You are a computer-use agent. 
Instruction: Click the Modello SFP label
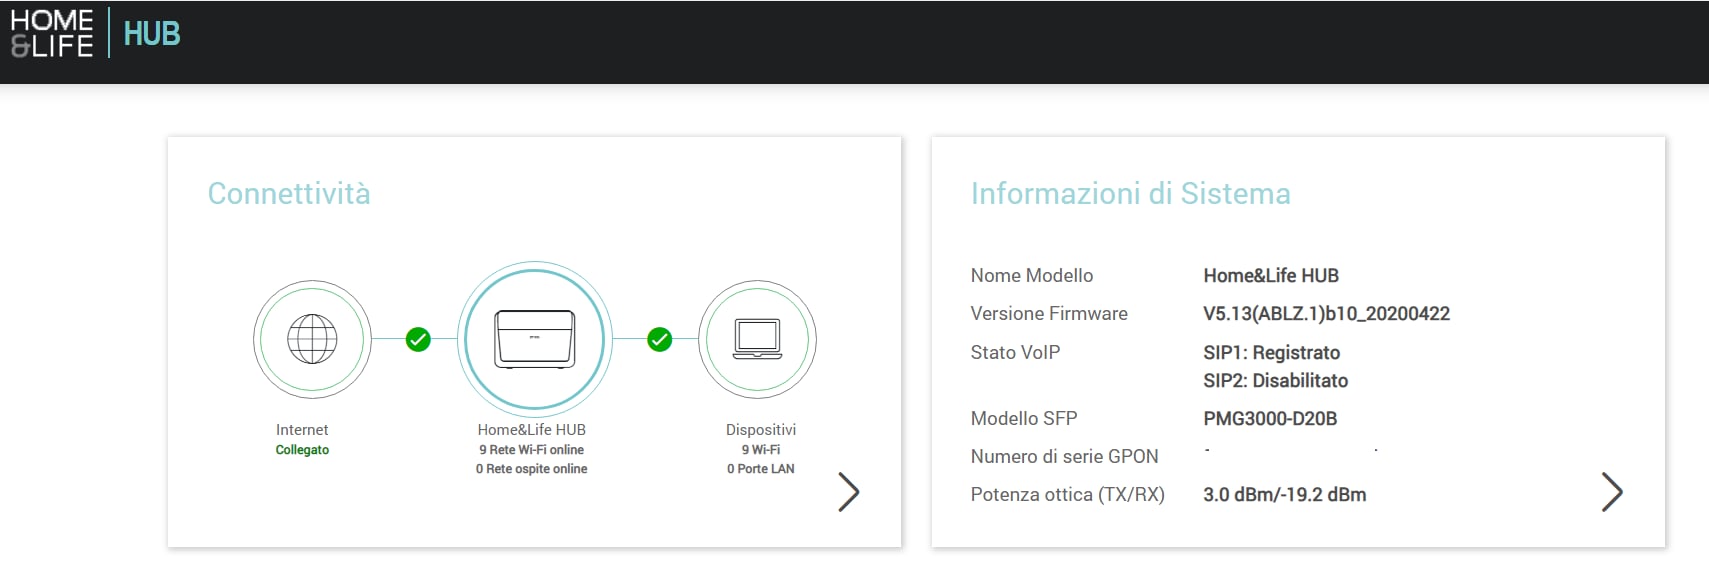click(1024, 418)
